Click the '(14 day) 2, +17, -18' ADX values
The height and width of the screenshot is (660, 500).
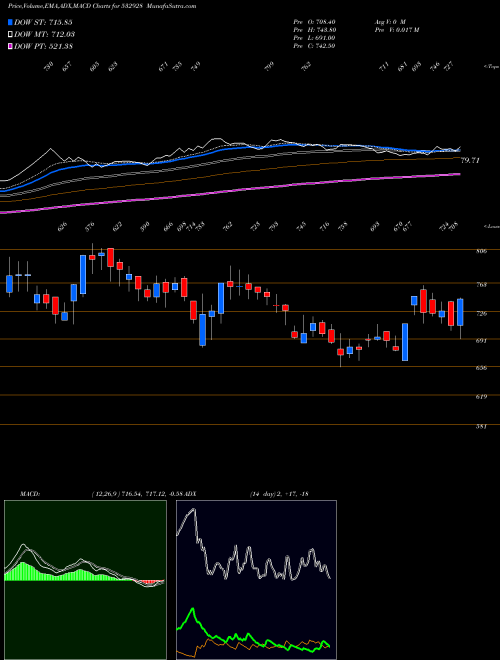pos(279,493)
